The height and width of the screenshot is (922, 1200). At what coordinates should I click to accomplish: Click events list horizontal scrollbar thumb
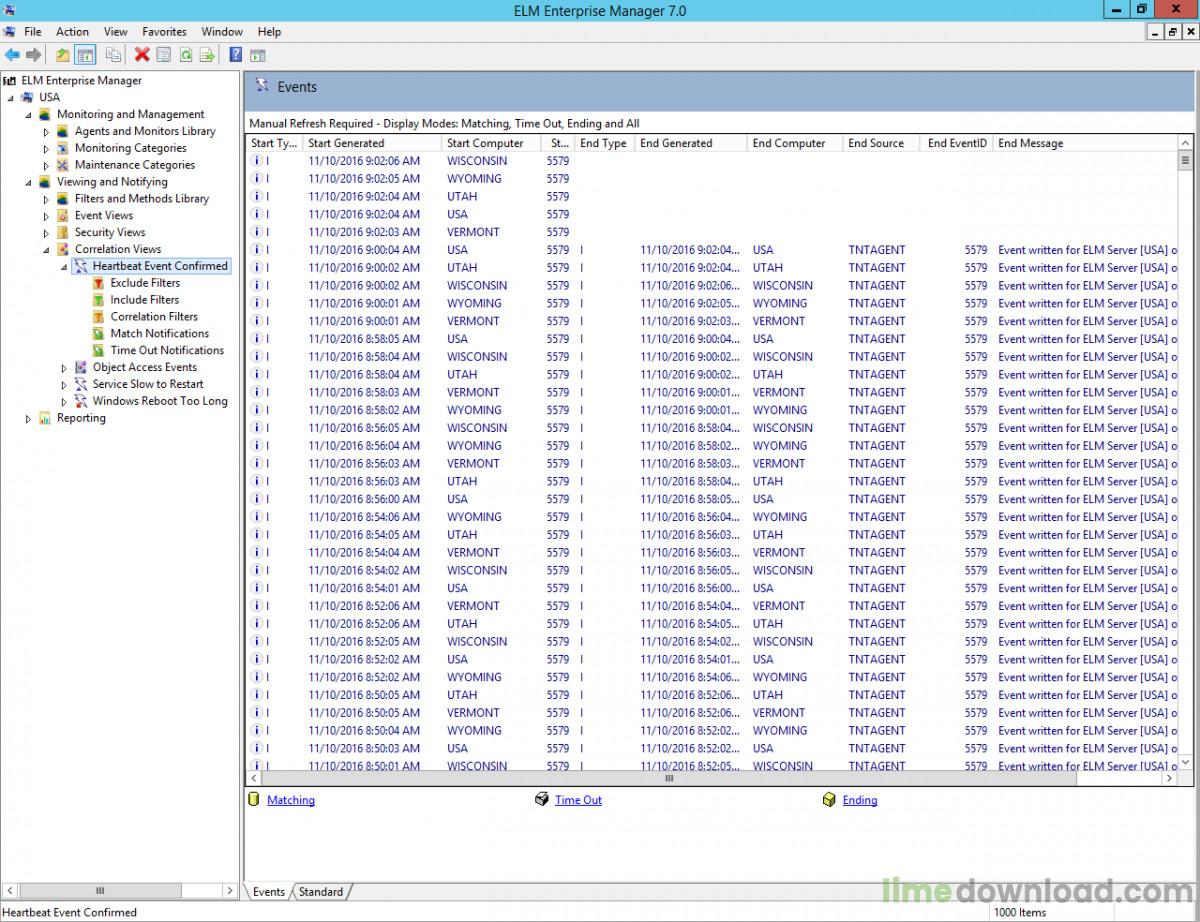pyautogui.click(x=669, y=778)
